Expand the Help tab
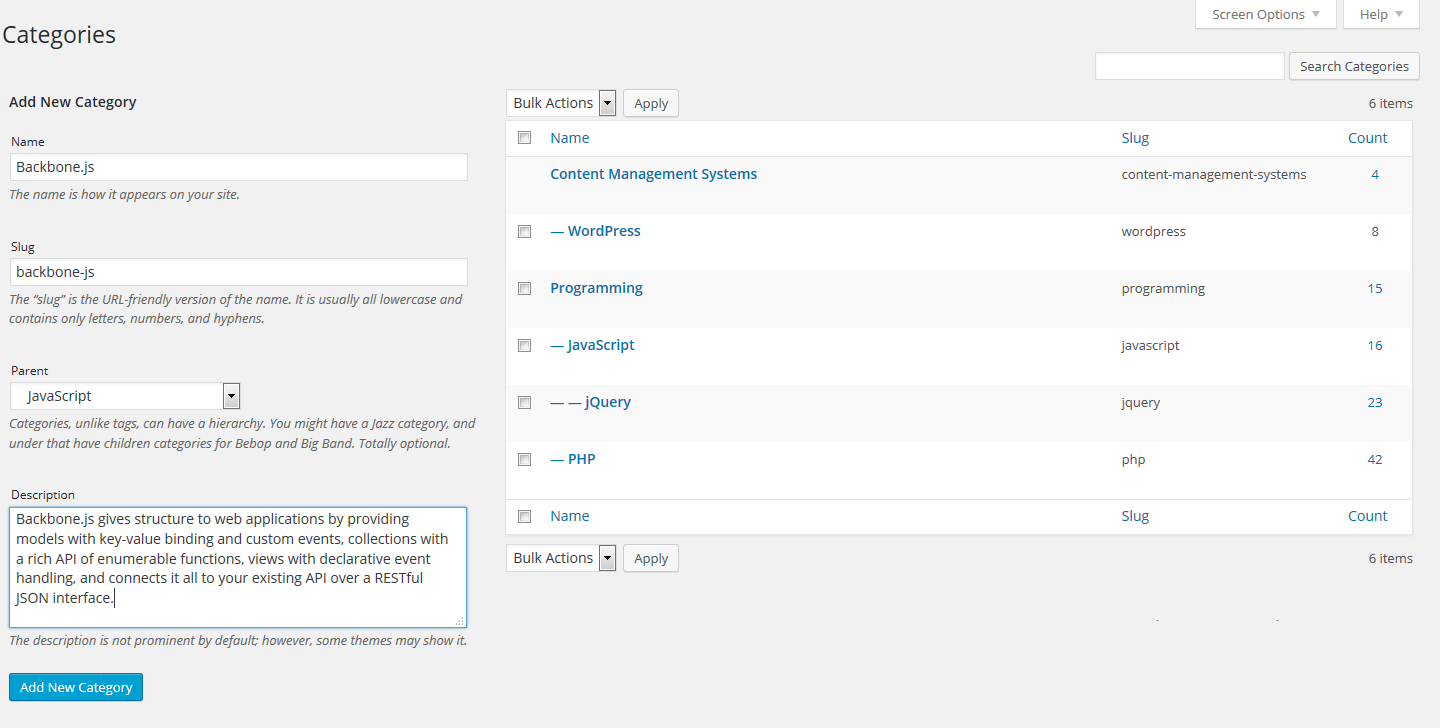This screenshot has height=728, width=1440. (1381, 15)
